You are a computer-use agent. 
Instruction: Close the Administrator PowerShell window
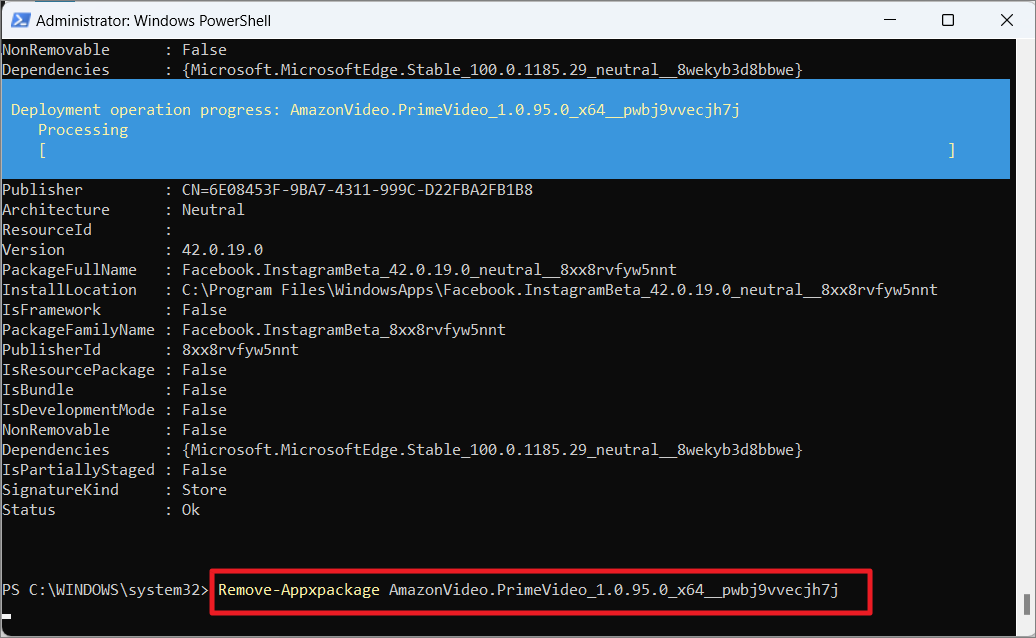pyautogui.click(x=1006, y=20)
